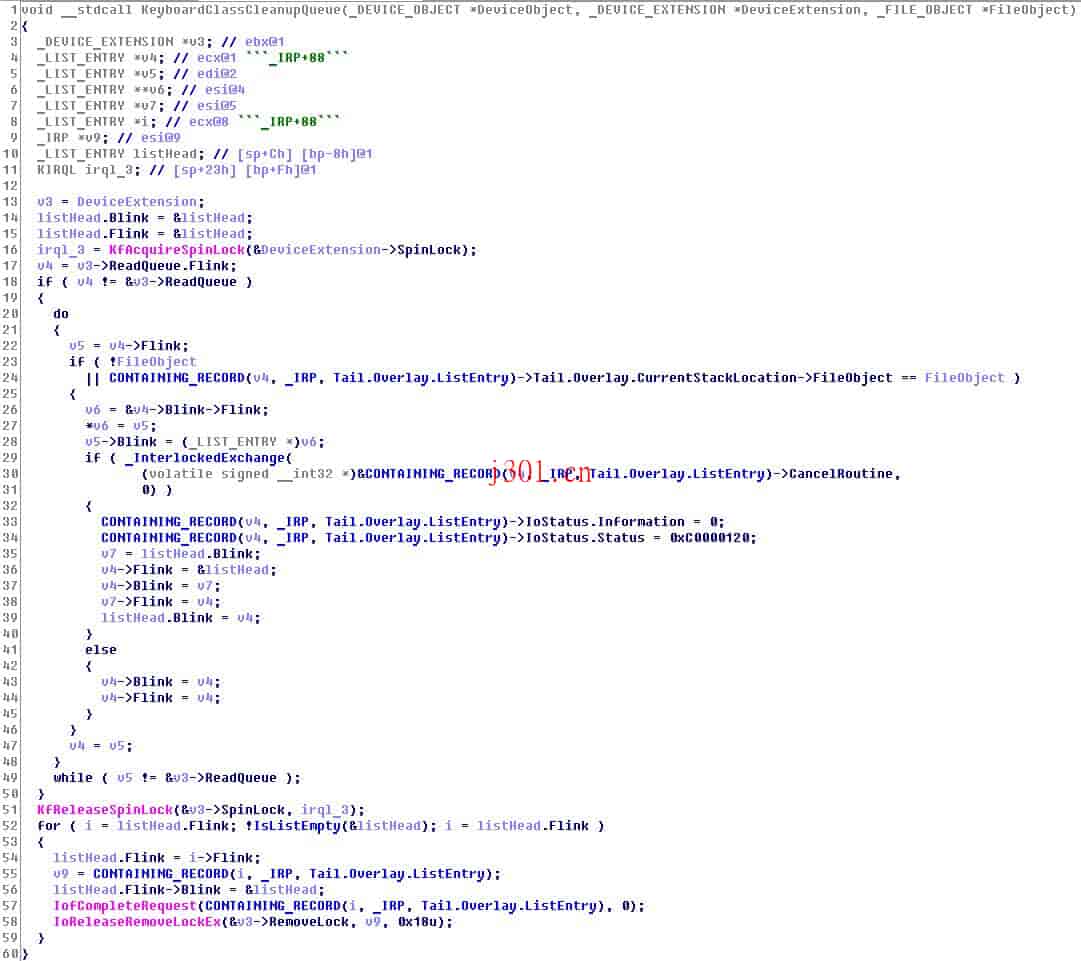Click line number 47
This screenshot has height=961, width=1081.
click(x=10, y=745)
